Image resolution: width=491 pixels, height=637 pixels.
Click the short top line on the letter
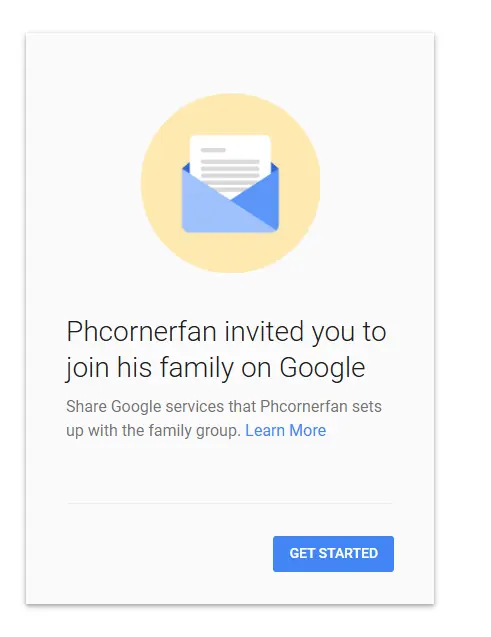(213, 150)
